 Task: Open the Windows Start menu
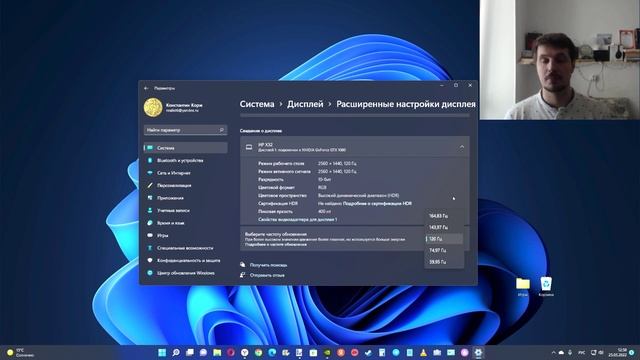click(x=162, y=352)
